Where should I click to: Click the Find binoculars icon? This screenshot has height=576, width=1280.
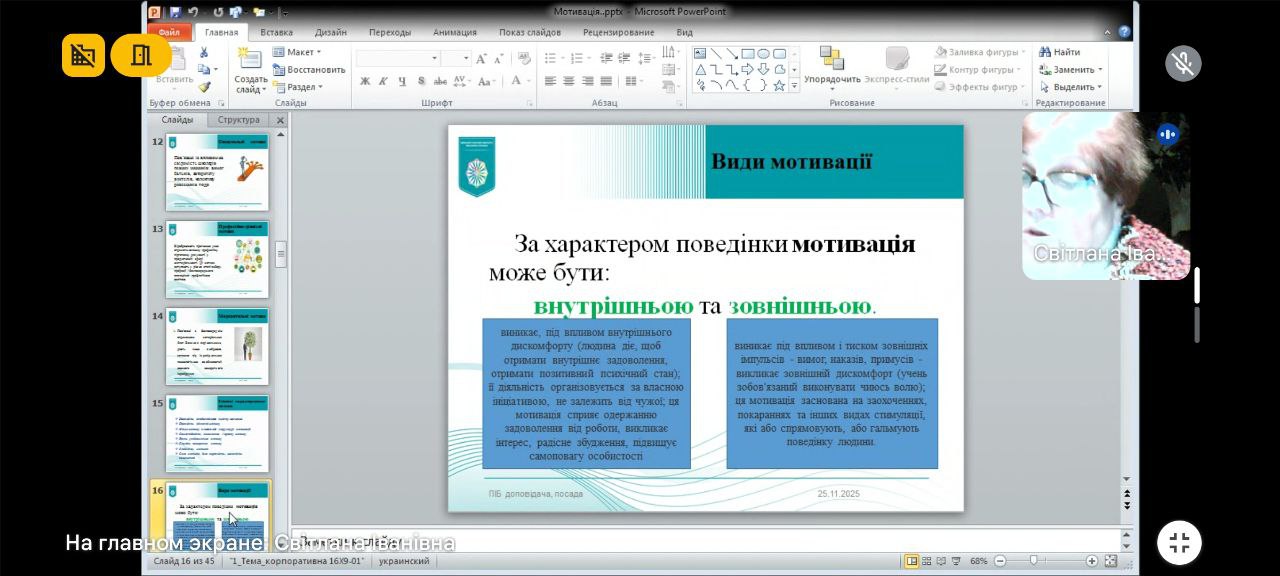[x=1045, y=52]
